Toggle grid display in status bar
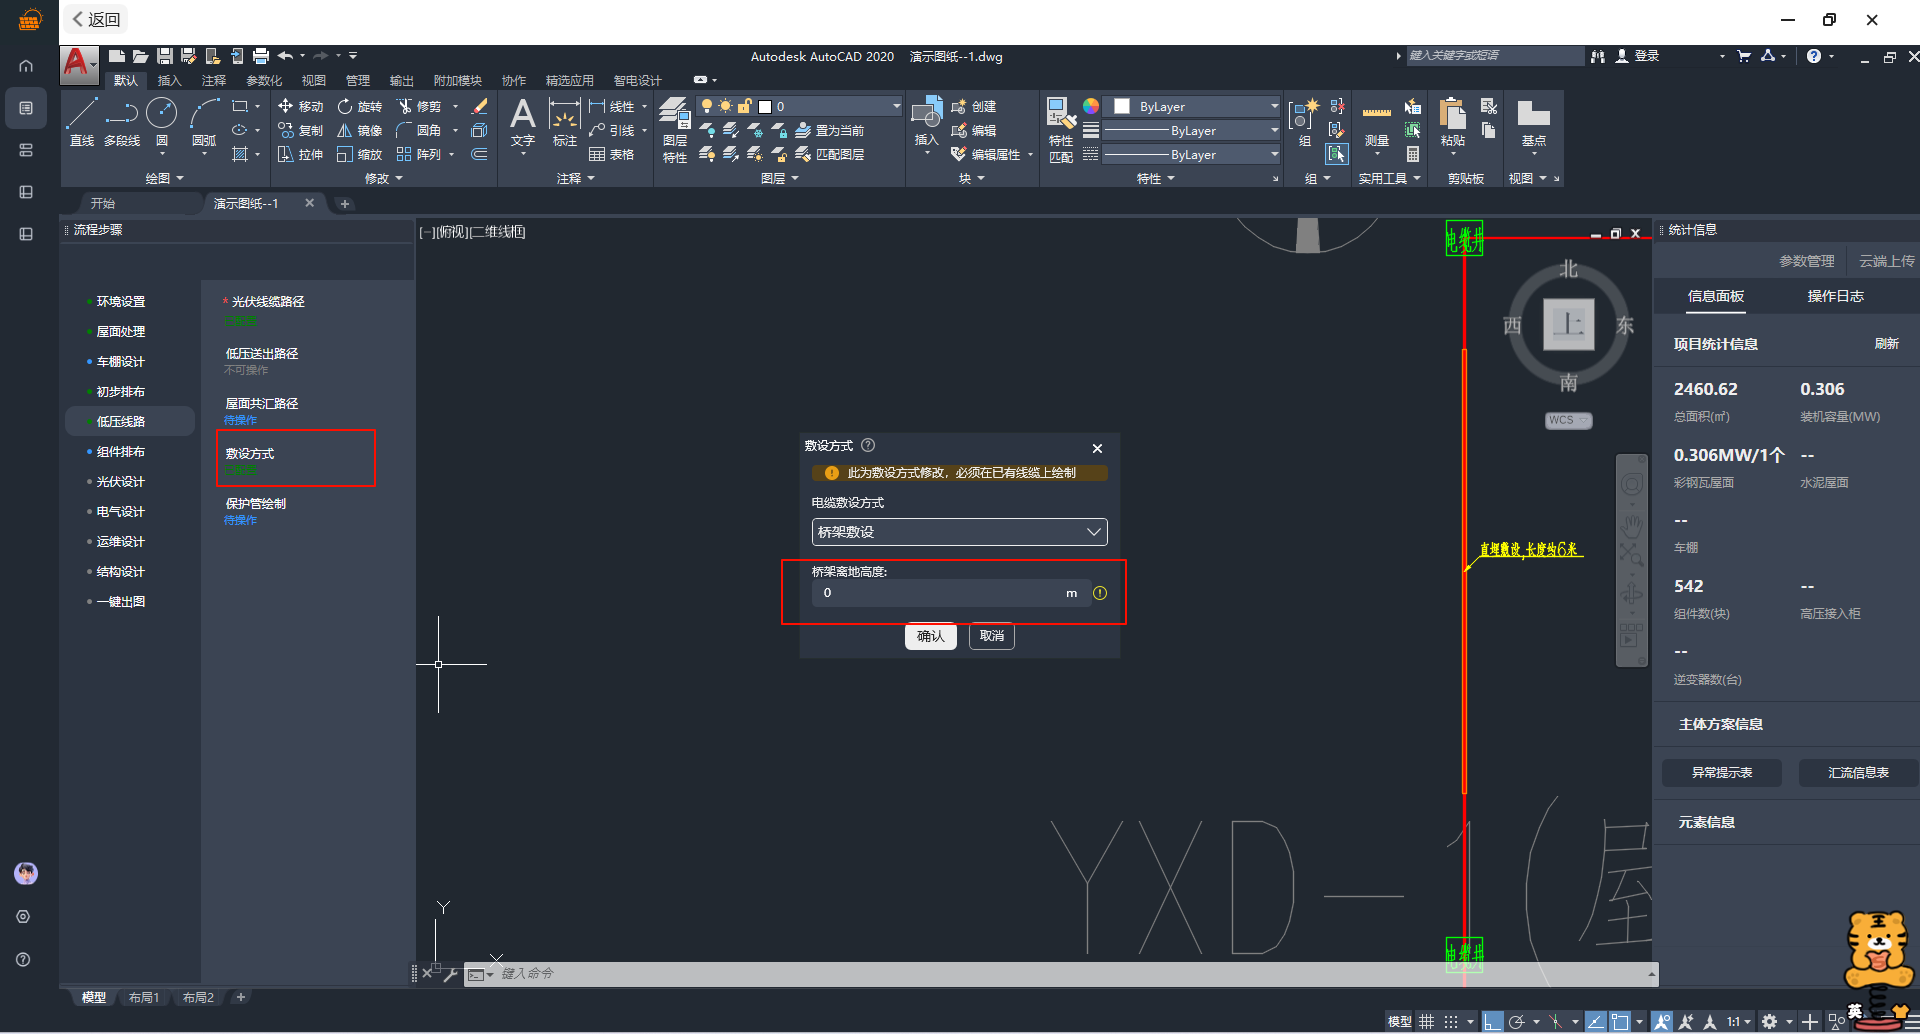Image resolution: width=1920 pixels, height=1034 pixels. pyautogui.click(x=1426, y=1021)
